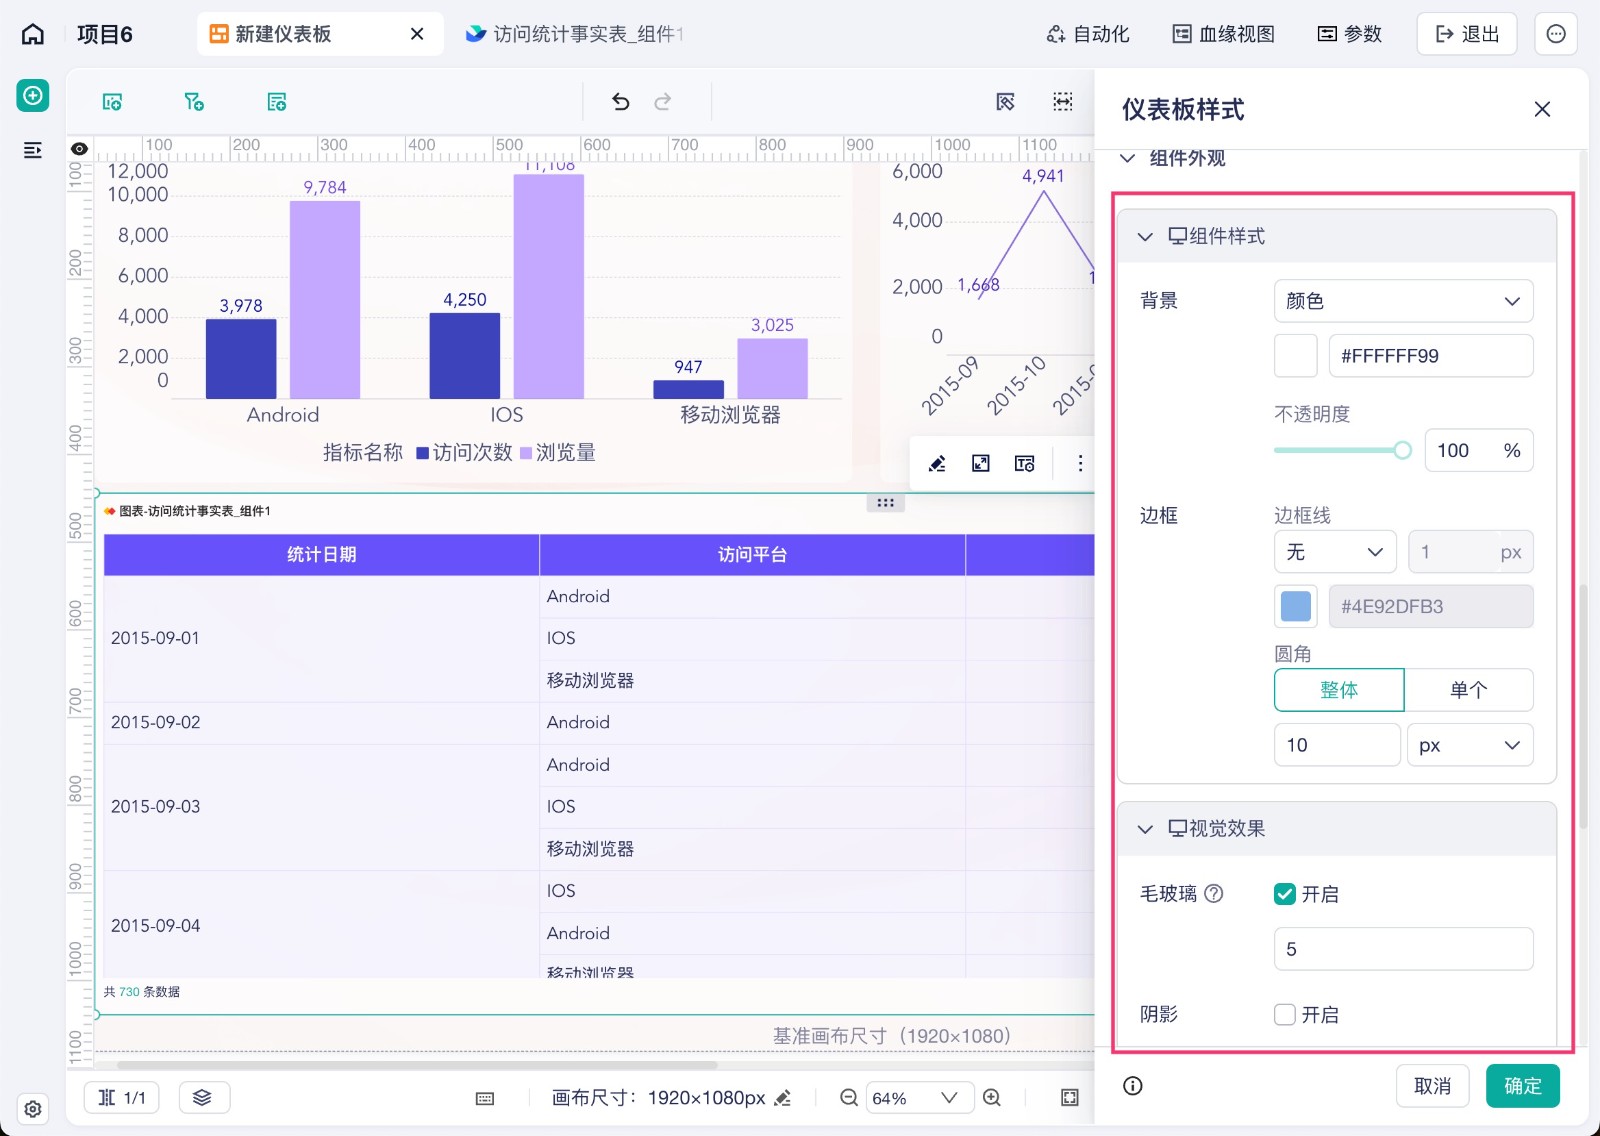The width and height of the screenshot is (1600, 1136).
Task: Open the layers icon in bottom bar
Action: pyautogui.click(x=203, y=1097)
